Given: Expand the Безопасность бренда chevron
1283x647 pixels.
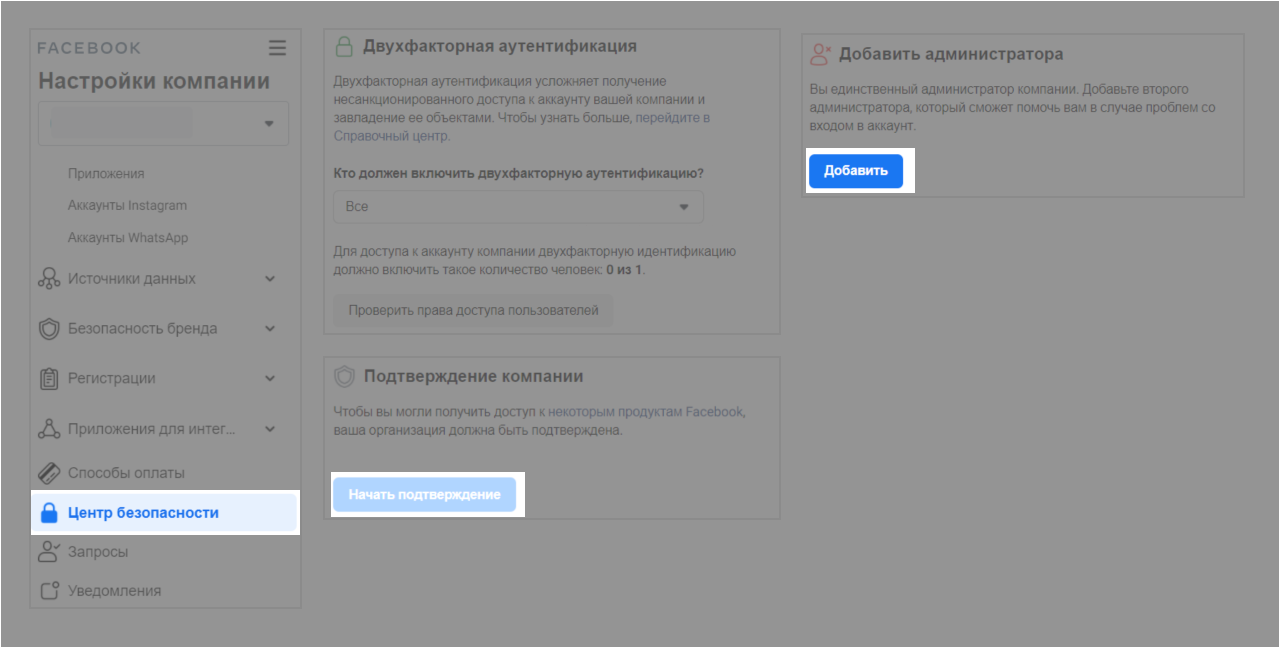Looking at the screenshot, I should tap(270, 329).
